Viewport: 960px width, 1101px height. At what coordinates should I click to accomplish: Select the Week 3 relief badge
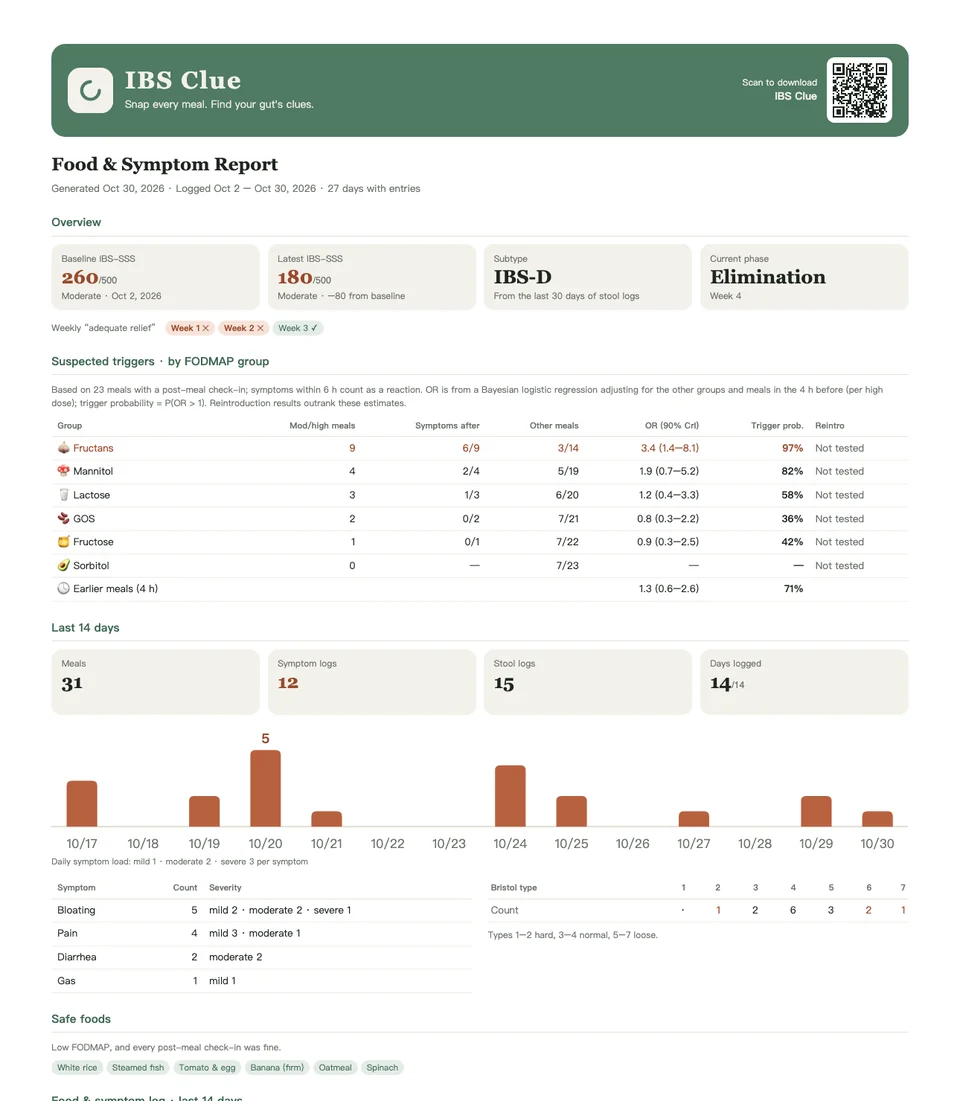point(297,328)
